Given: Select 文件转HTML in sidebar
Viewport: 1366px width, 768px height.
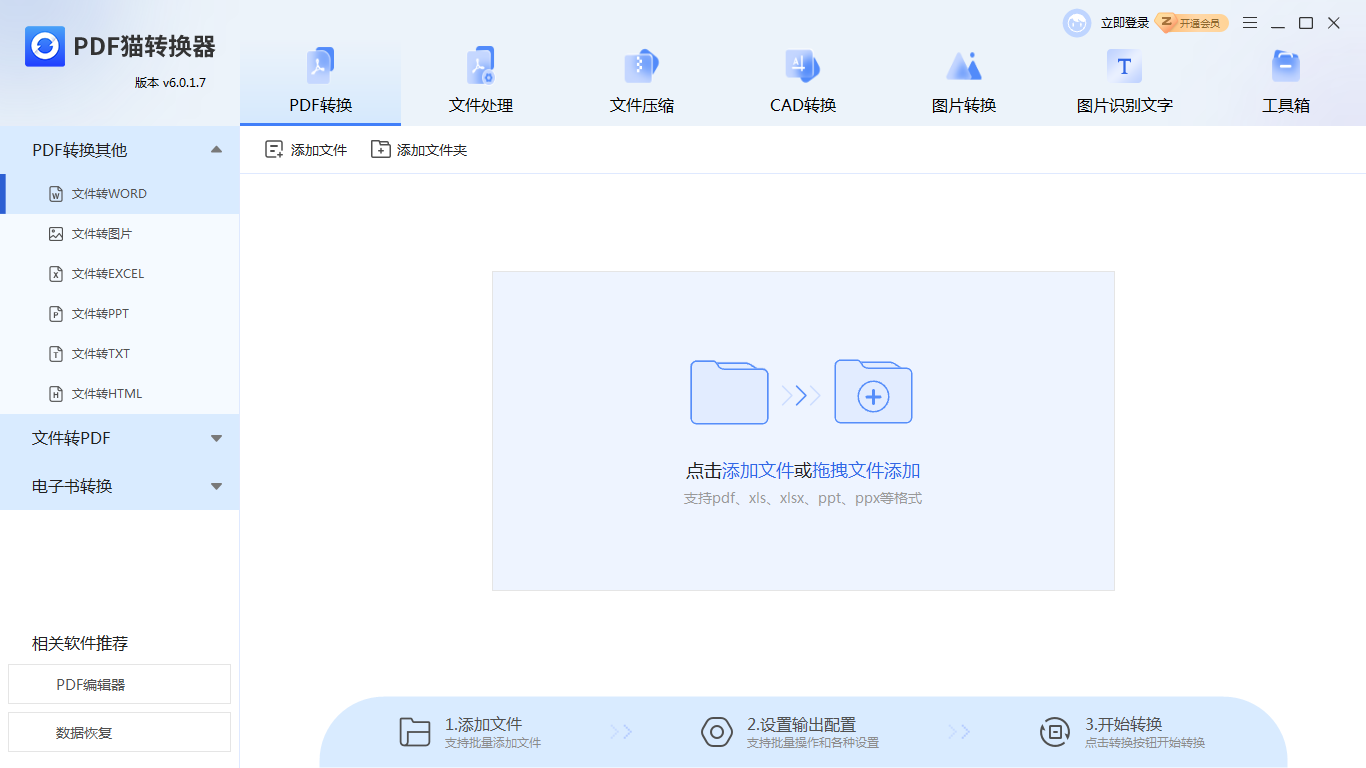Looking at the screenshot, I should point(120,394).
